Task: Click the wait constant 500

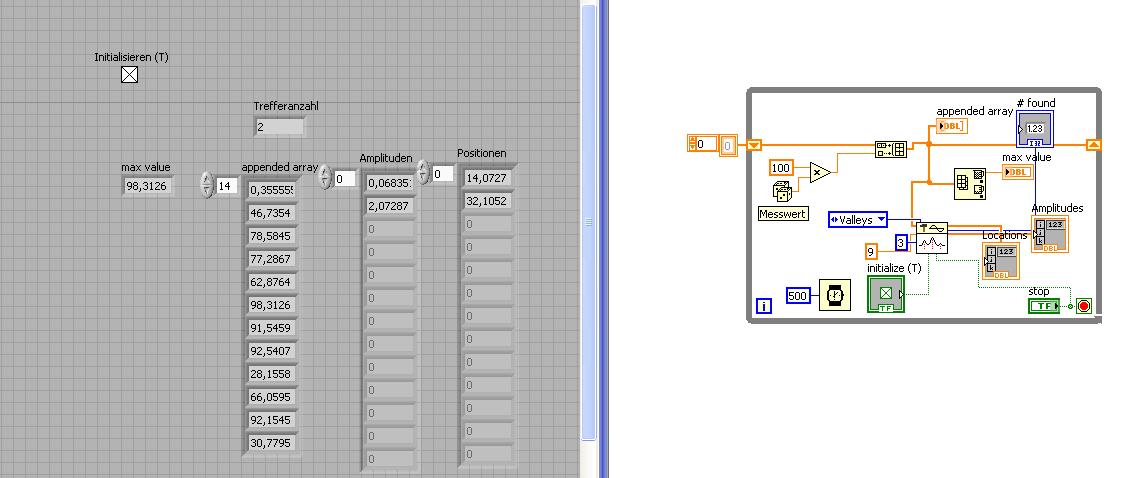Action: coord(797,296)
